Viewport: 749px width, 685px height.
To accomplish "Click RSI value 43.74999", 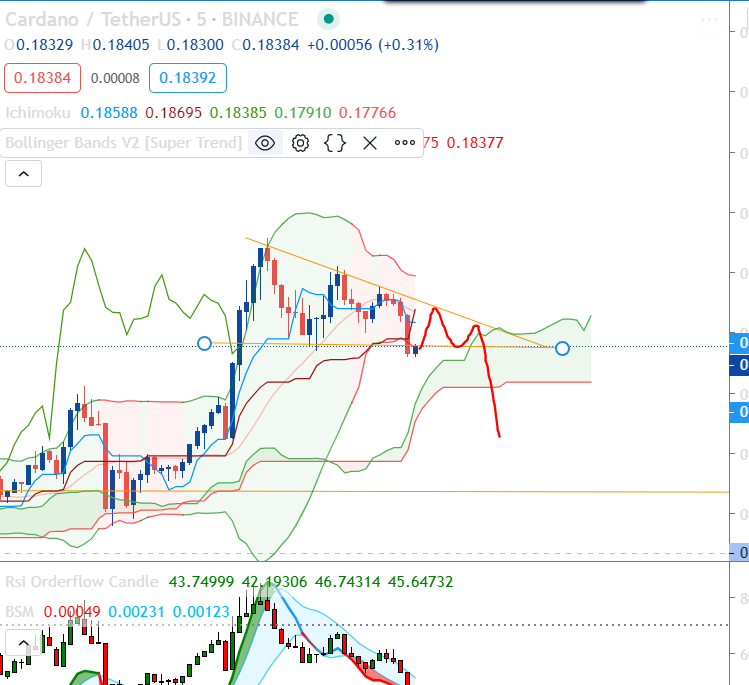I will 201,581.
